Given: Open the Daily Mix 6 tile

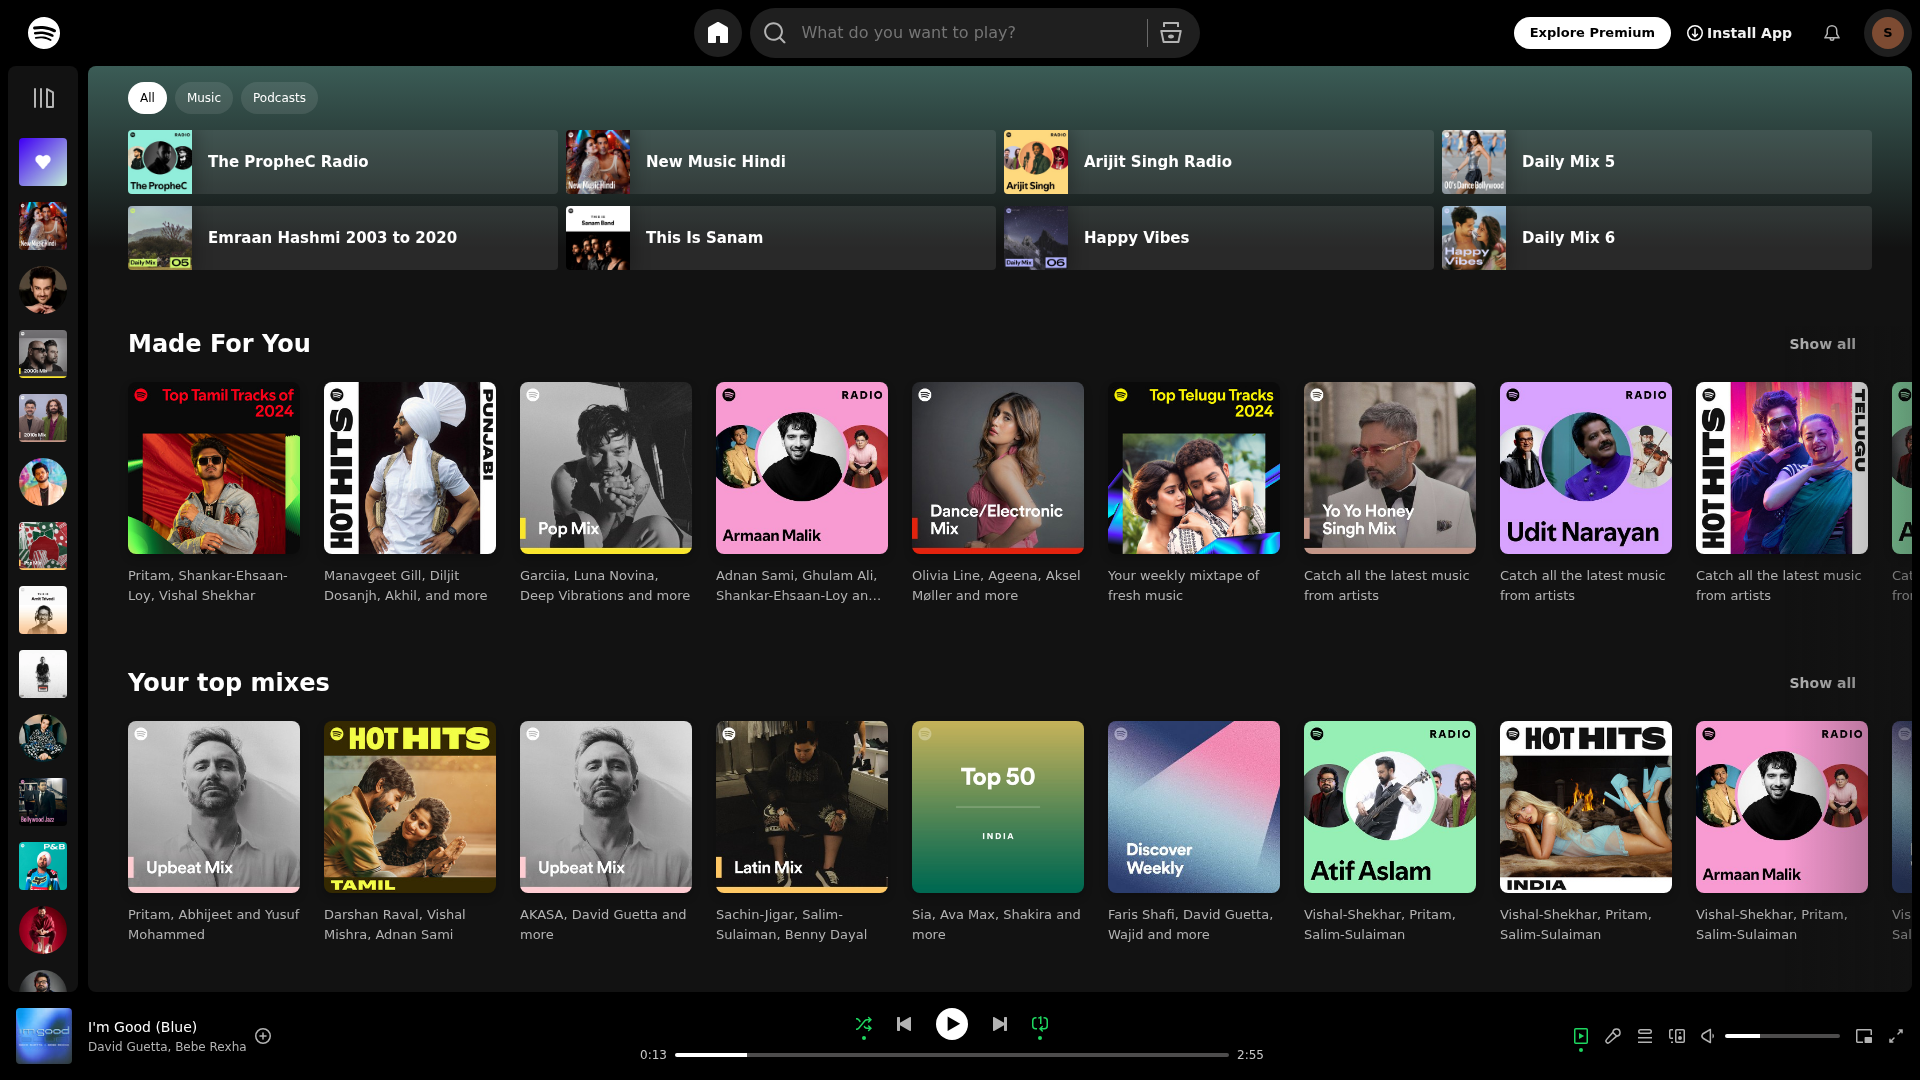Looking at the screenshot, I should [x=1657, y=238].
